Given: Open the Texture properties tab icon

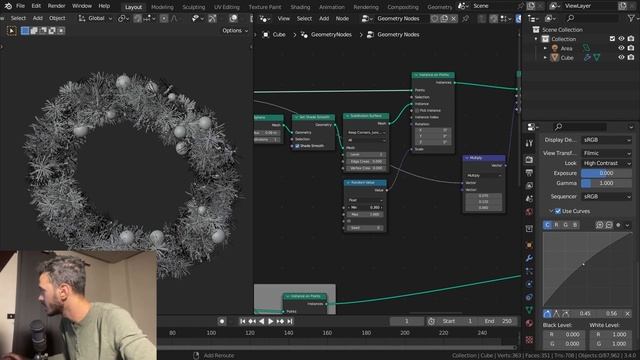Looking at the screenshot, I should 529,339.
